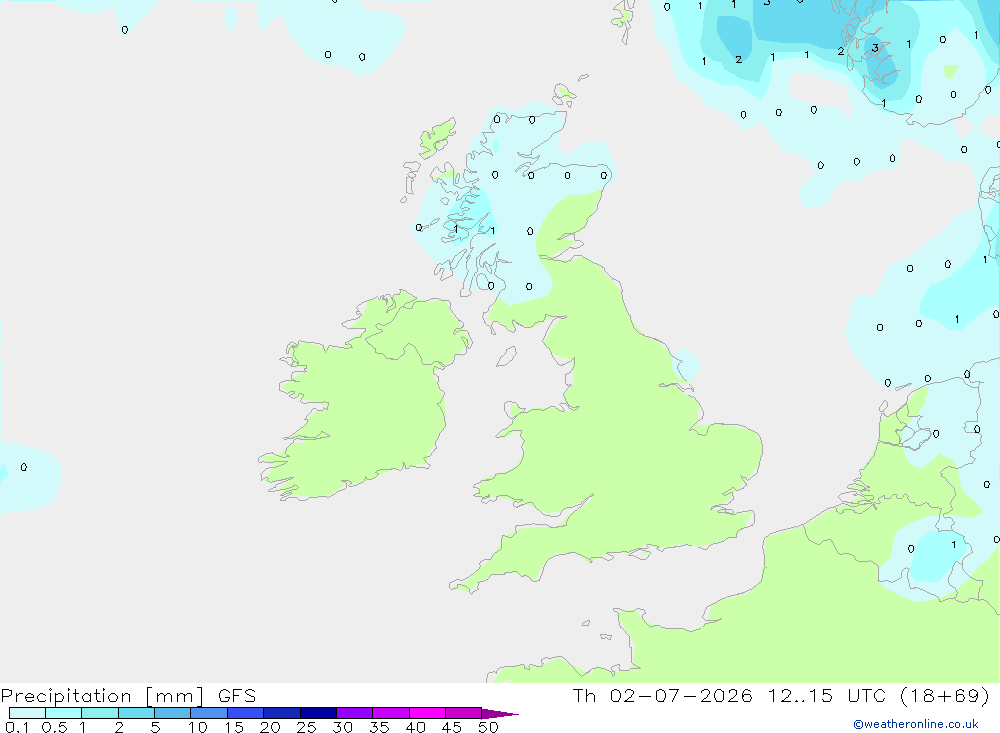Click the Isle of Man outline
The width and height of the screenshot is (1000, 733).
pyautogui.click(x=506, y=356)
